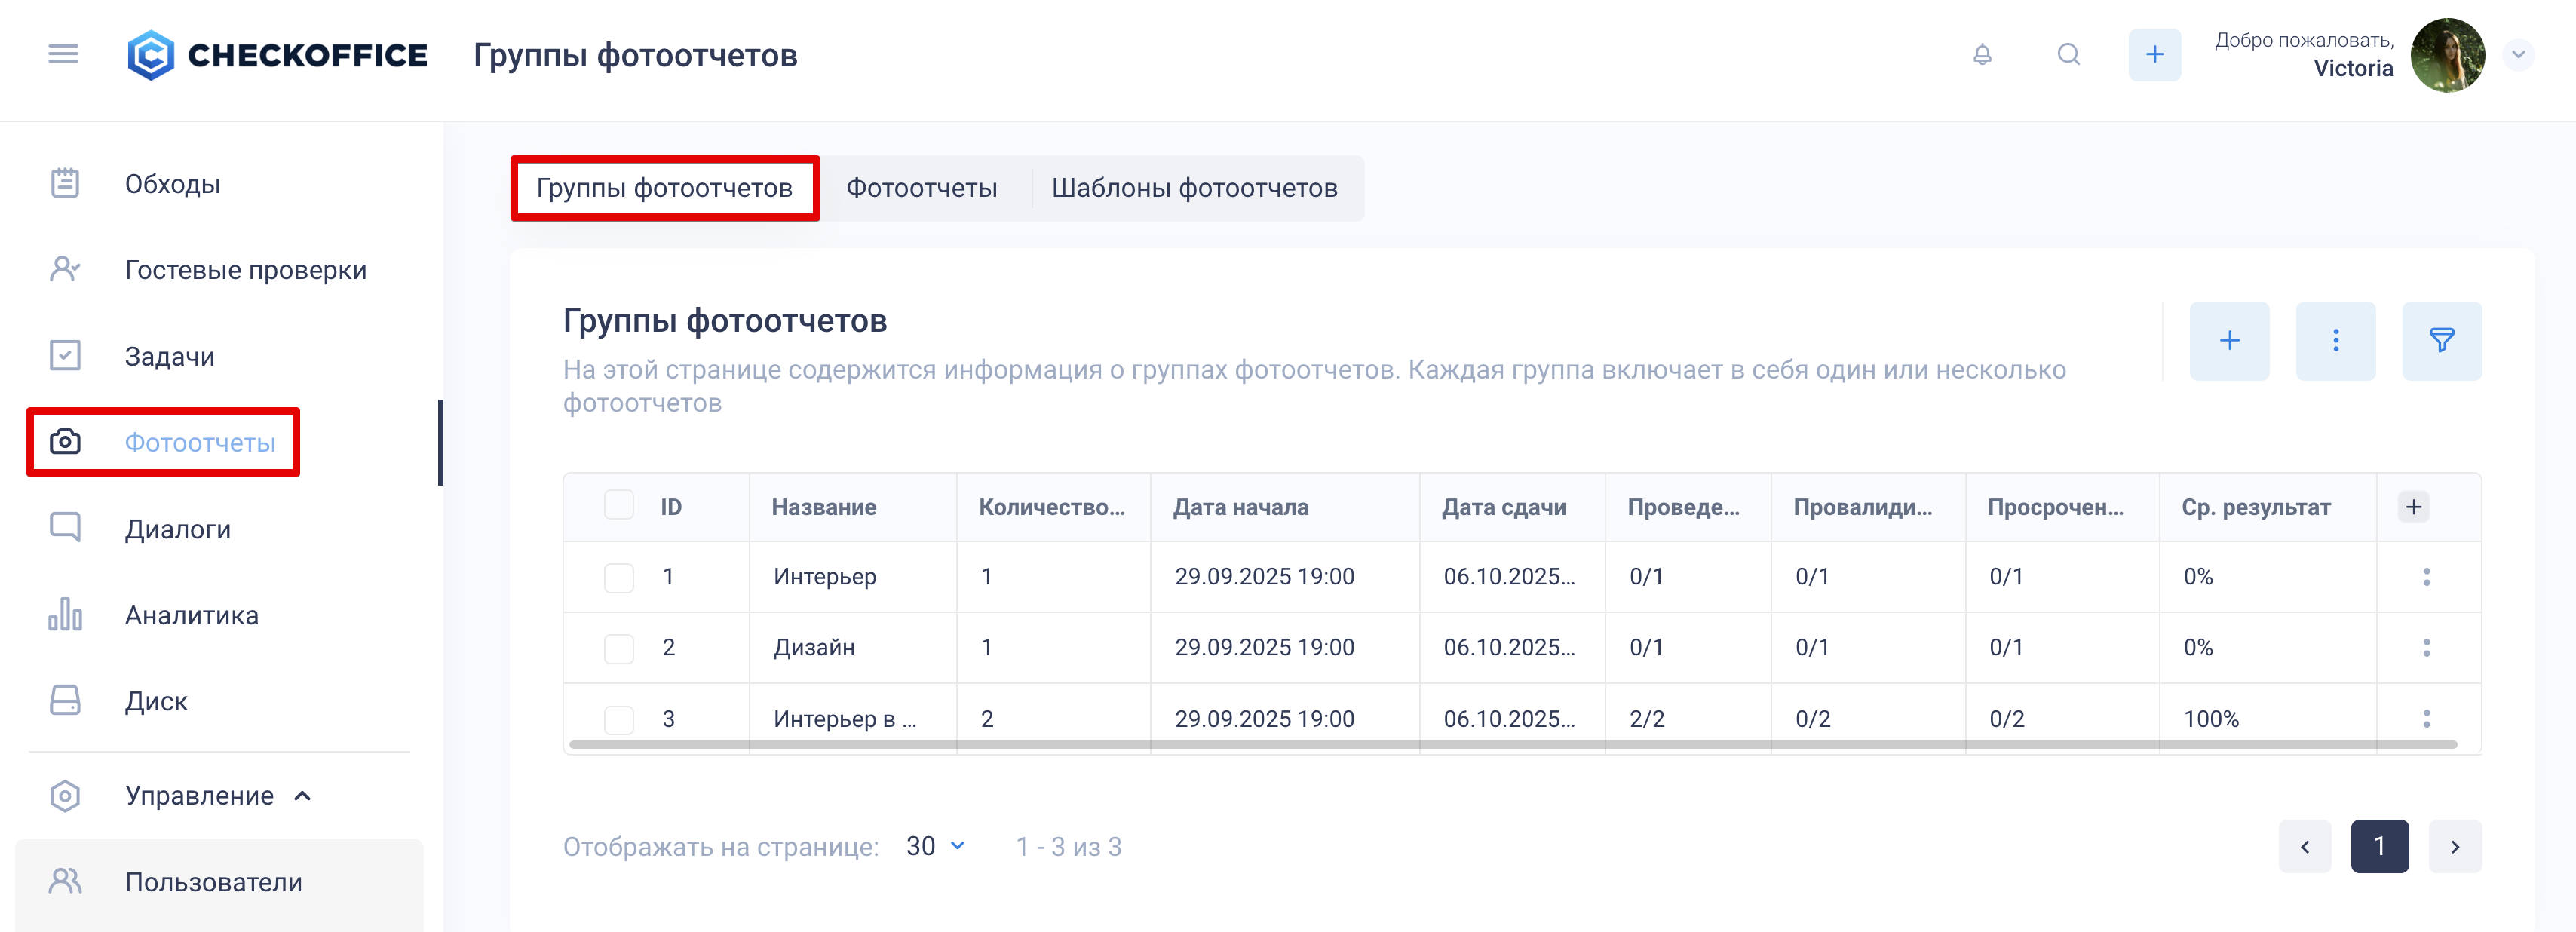Click page number 1 button

coord(2379,846)
